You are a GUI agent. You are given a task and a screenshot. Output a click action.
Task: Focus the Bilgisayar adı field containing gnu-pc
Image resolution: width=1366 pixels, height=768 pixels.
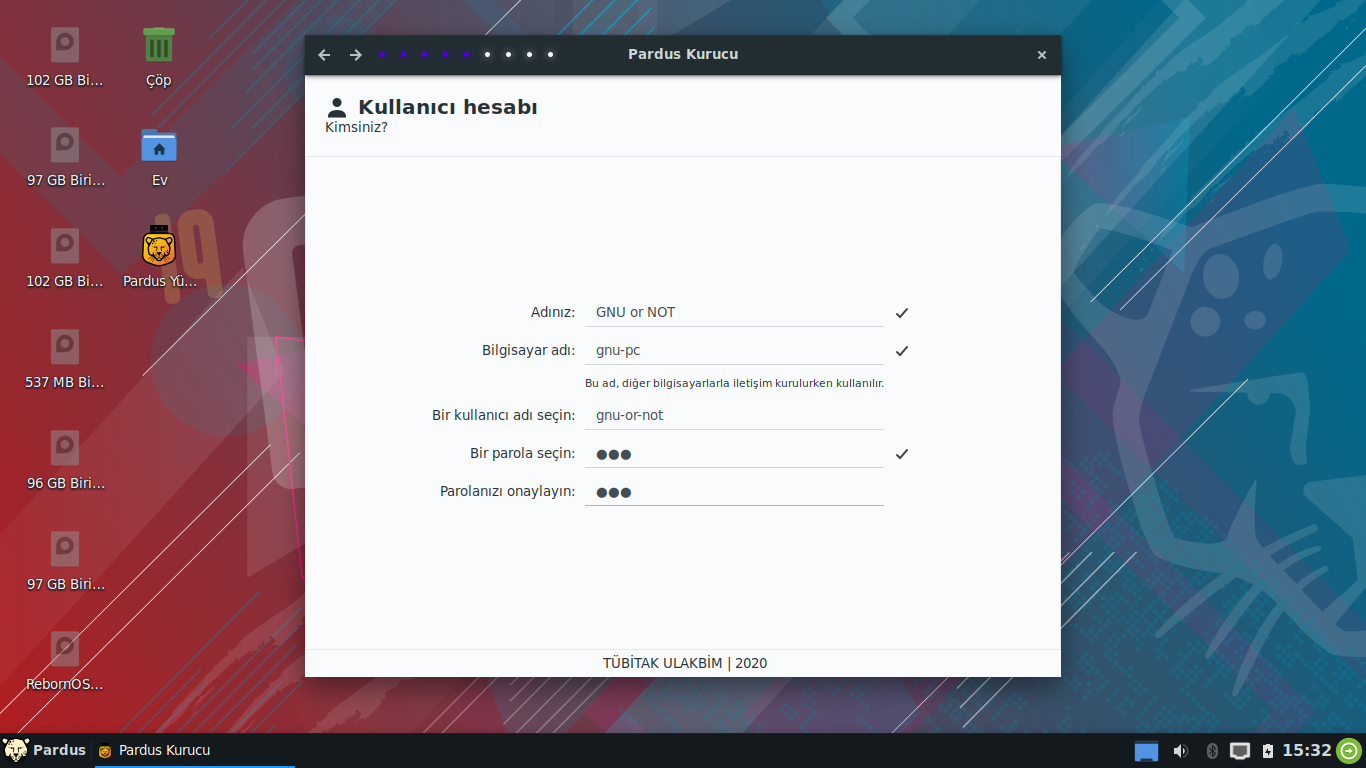(734, 351)
